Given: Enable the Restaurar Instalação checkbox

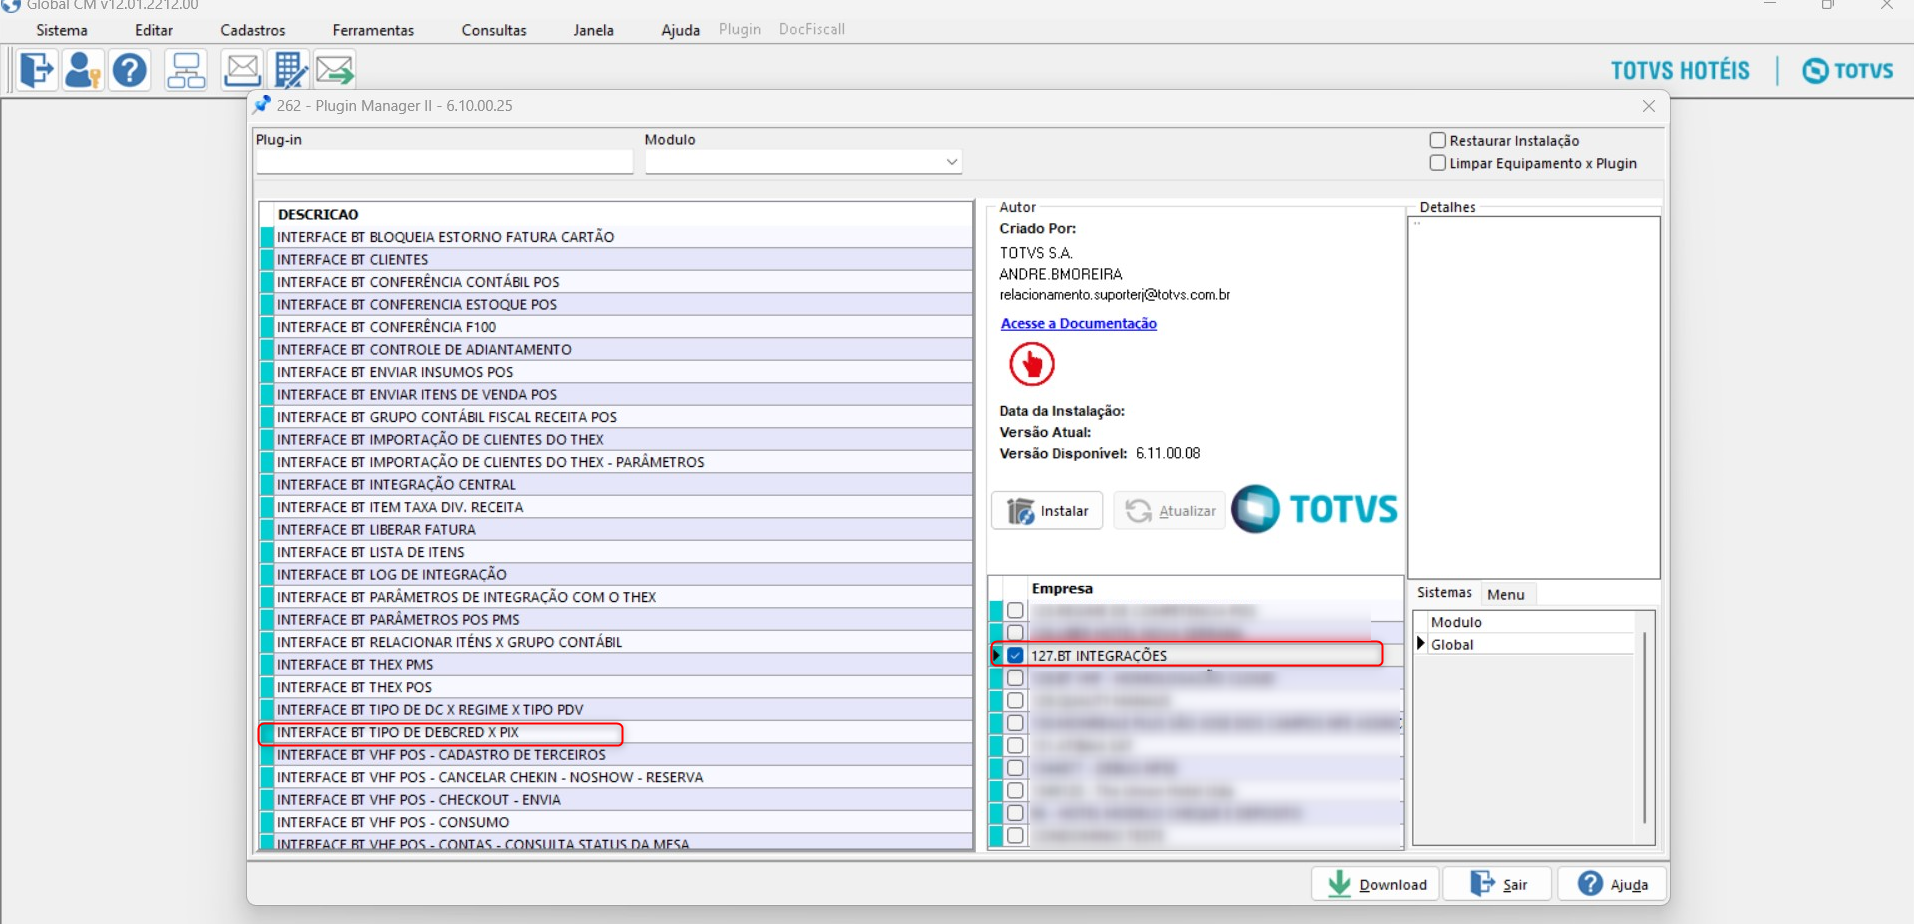Looking at the screenshot, I should [1438, 141].
